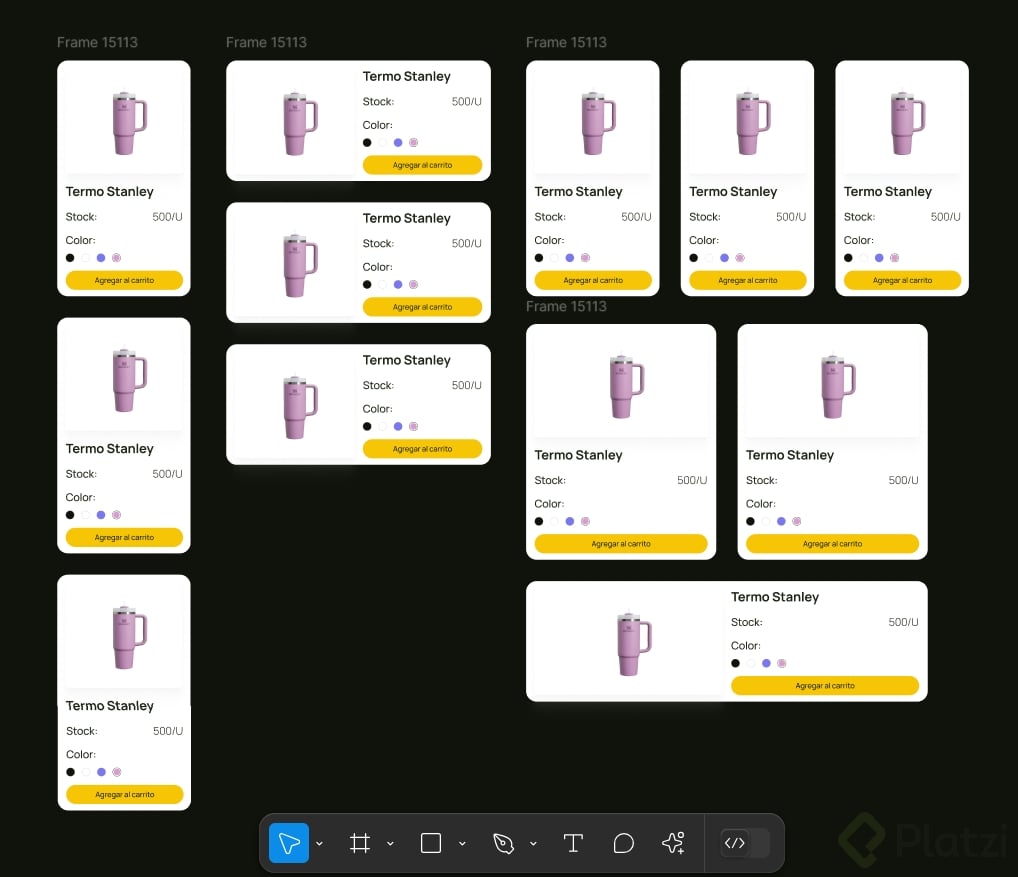Select thermos image in the widest bottom-right card
Screen dimensions: 1018x877
point(633,643)
